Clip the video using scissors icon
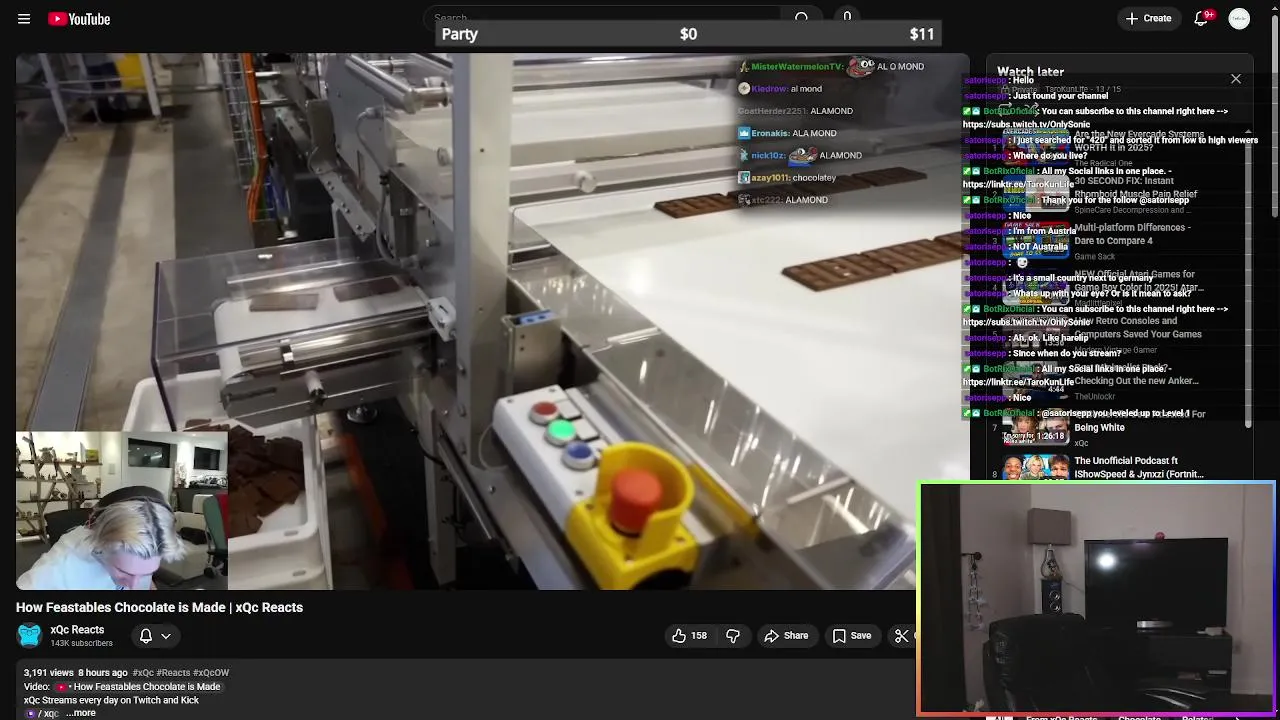 pos(901,636)
